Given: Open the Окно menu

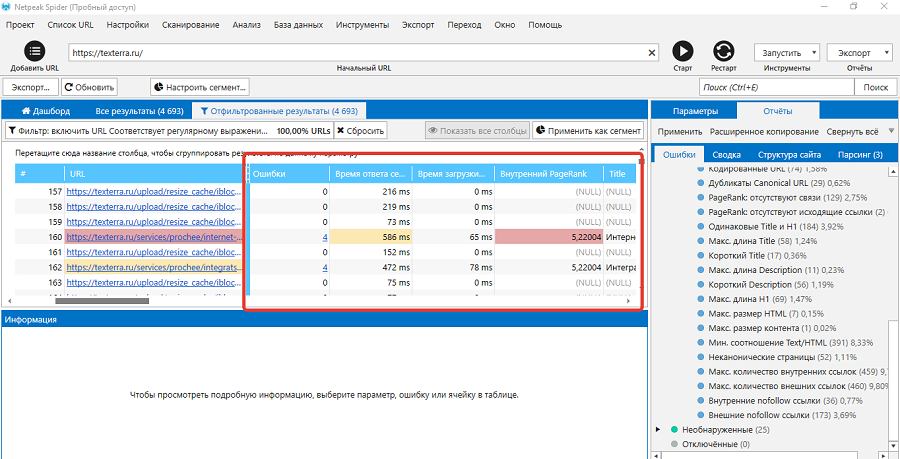Looking at the screenshot, I should click(x=505, y=25).
